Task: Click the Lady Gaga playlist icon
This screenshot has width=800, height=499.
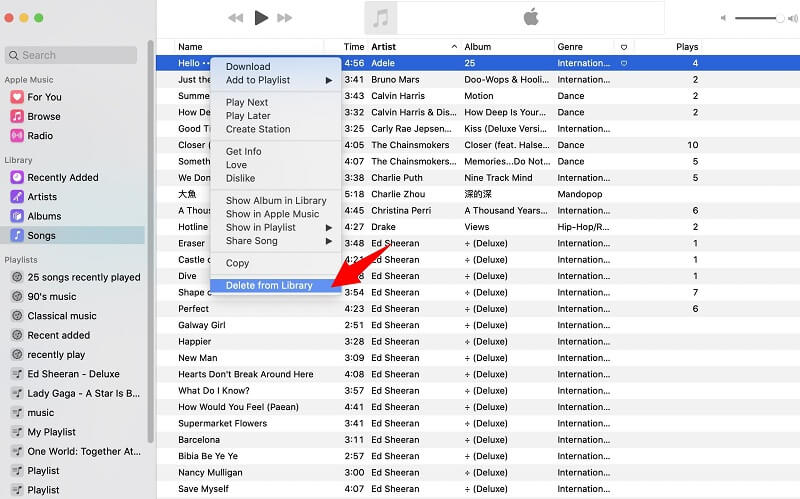Action: pos(17,393)
